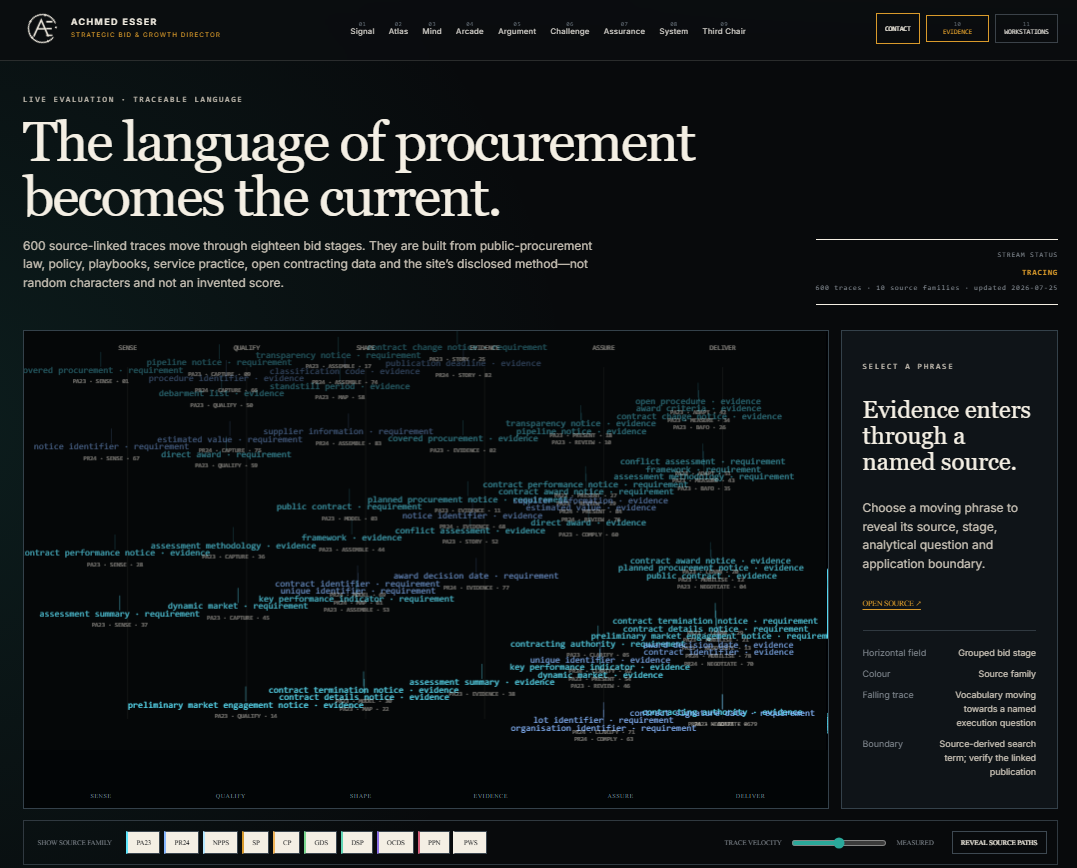
Task: Open the System nav item
Action: 674,29
